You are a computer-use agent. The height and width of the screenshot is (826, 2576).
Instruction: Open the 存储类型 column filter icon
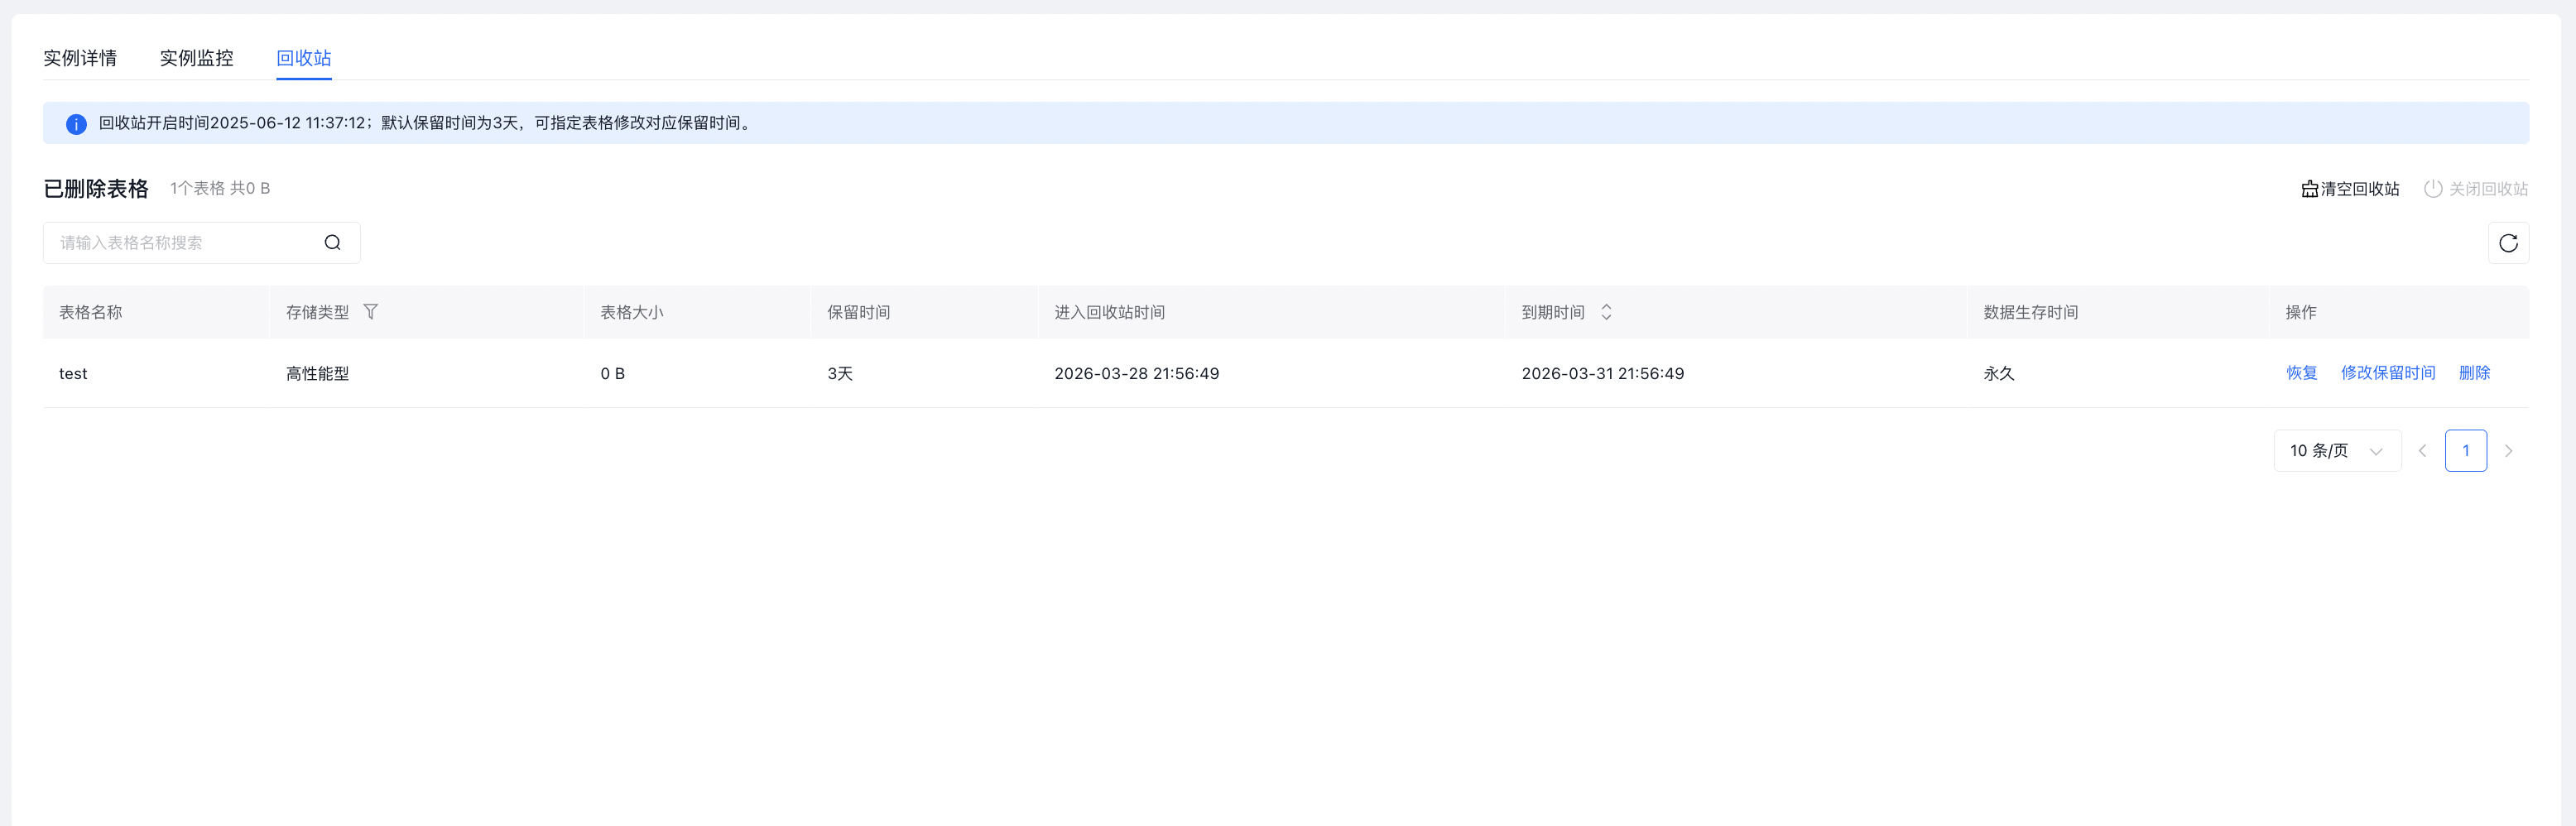370,312
